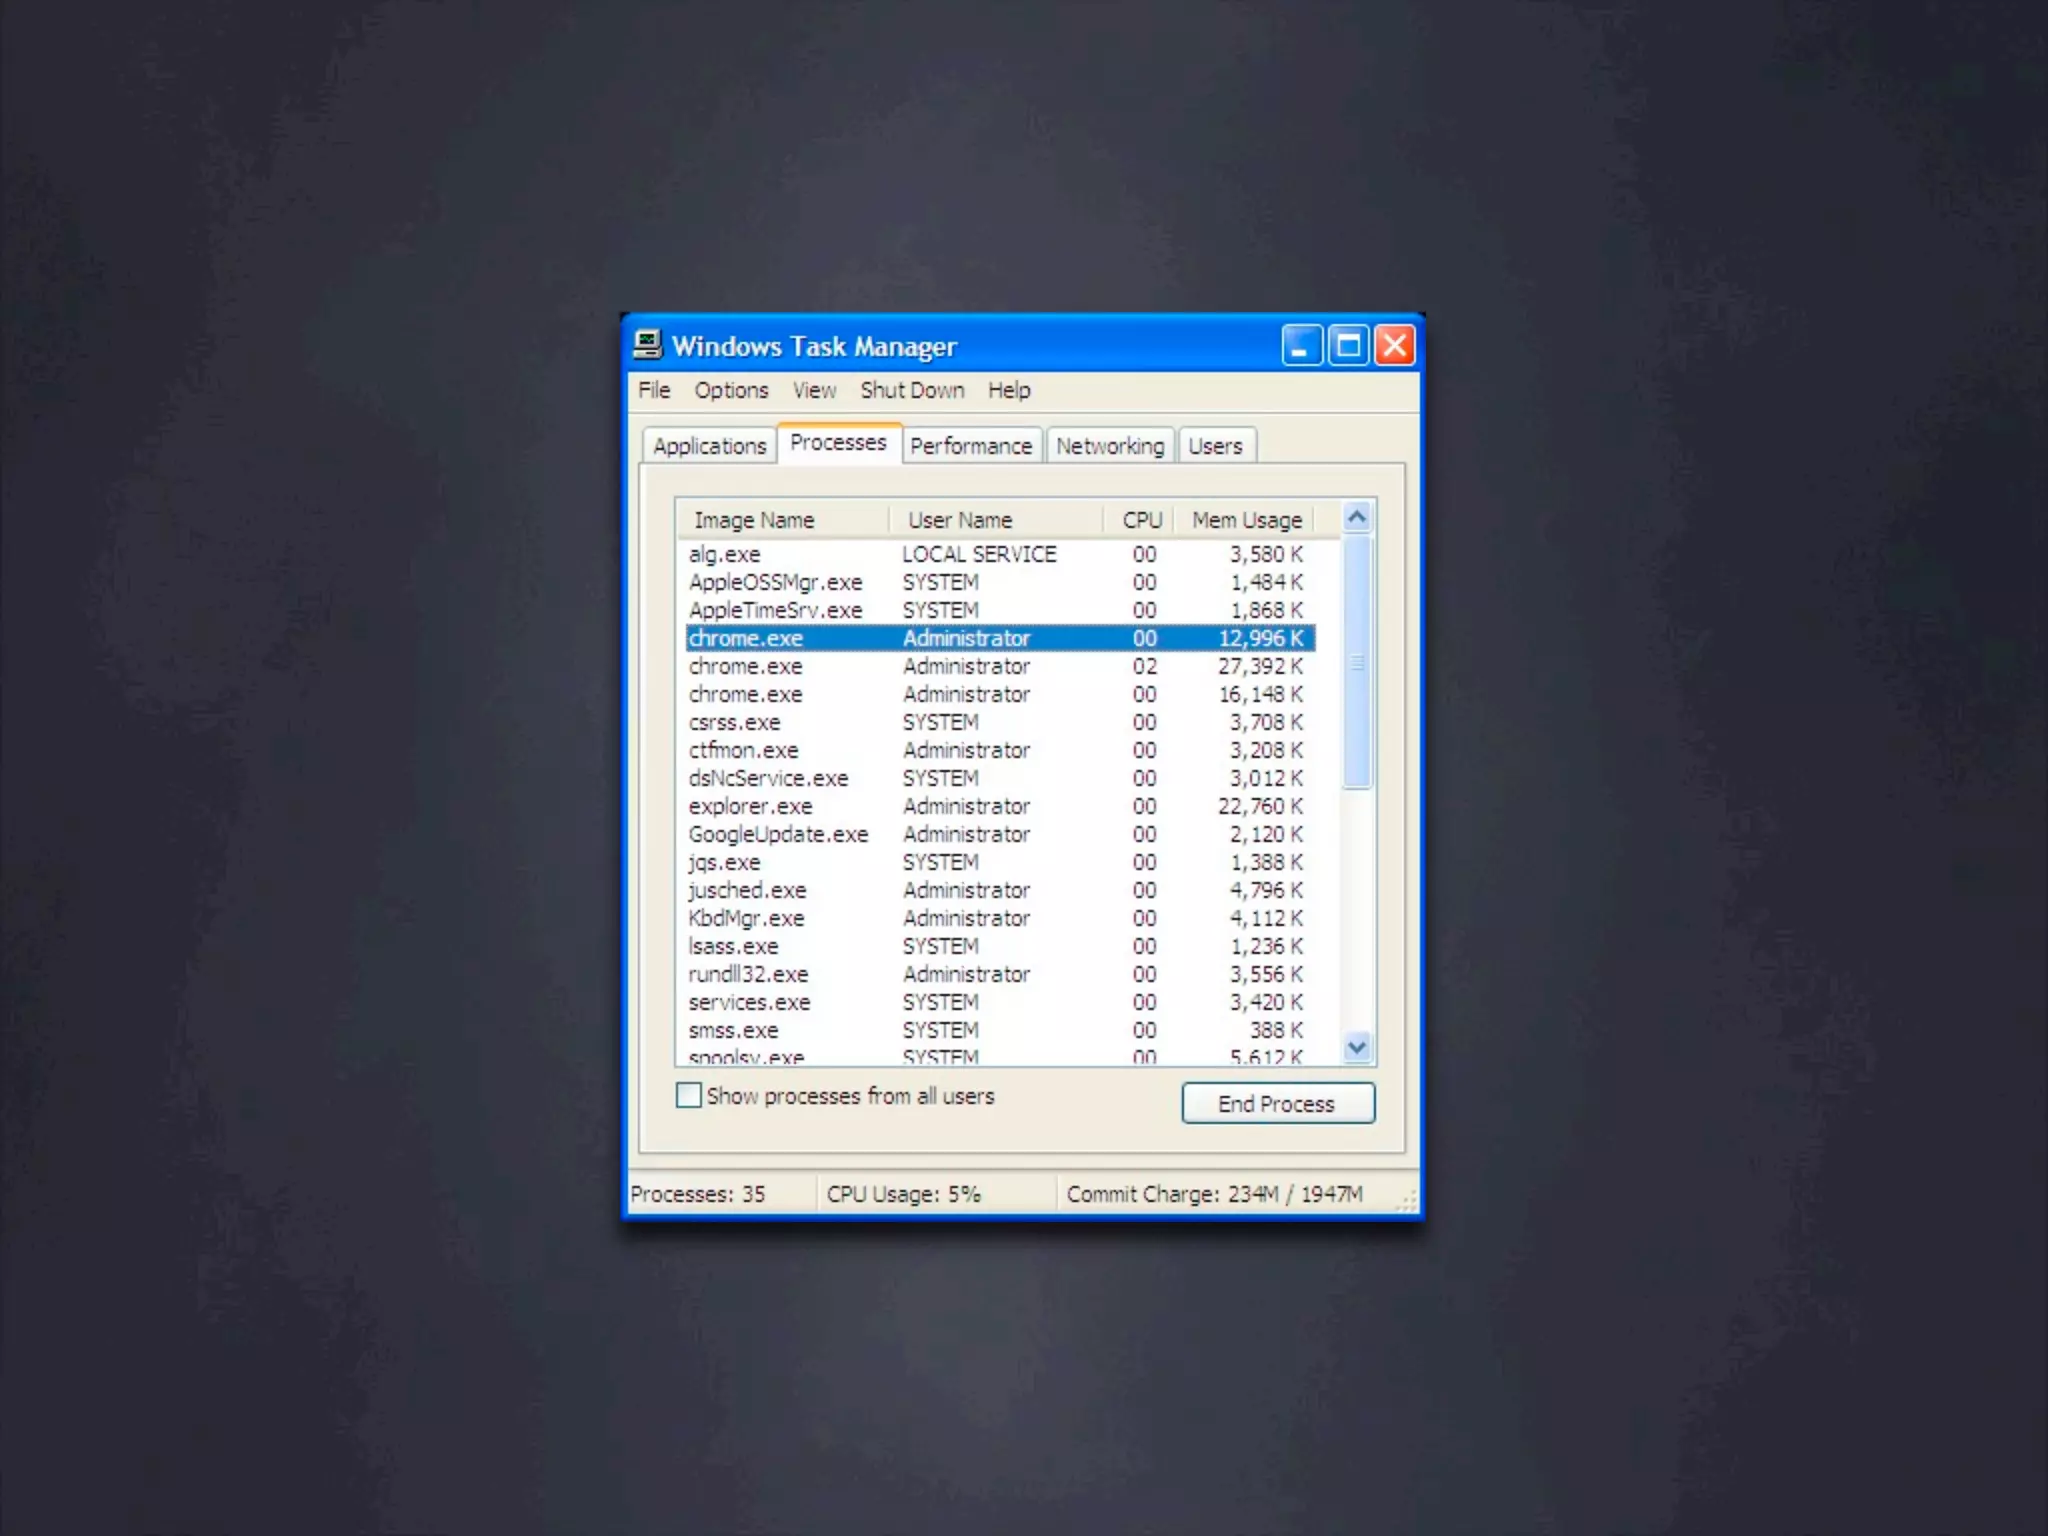2048x1536 pixels.
Task: Expand the Shut Down menu
Action: tap(912, 390)
